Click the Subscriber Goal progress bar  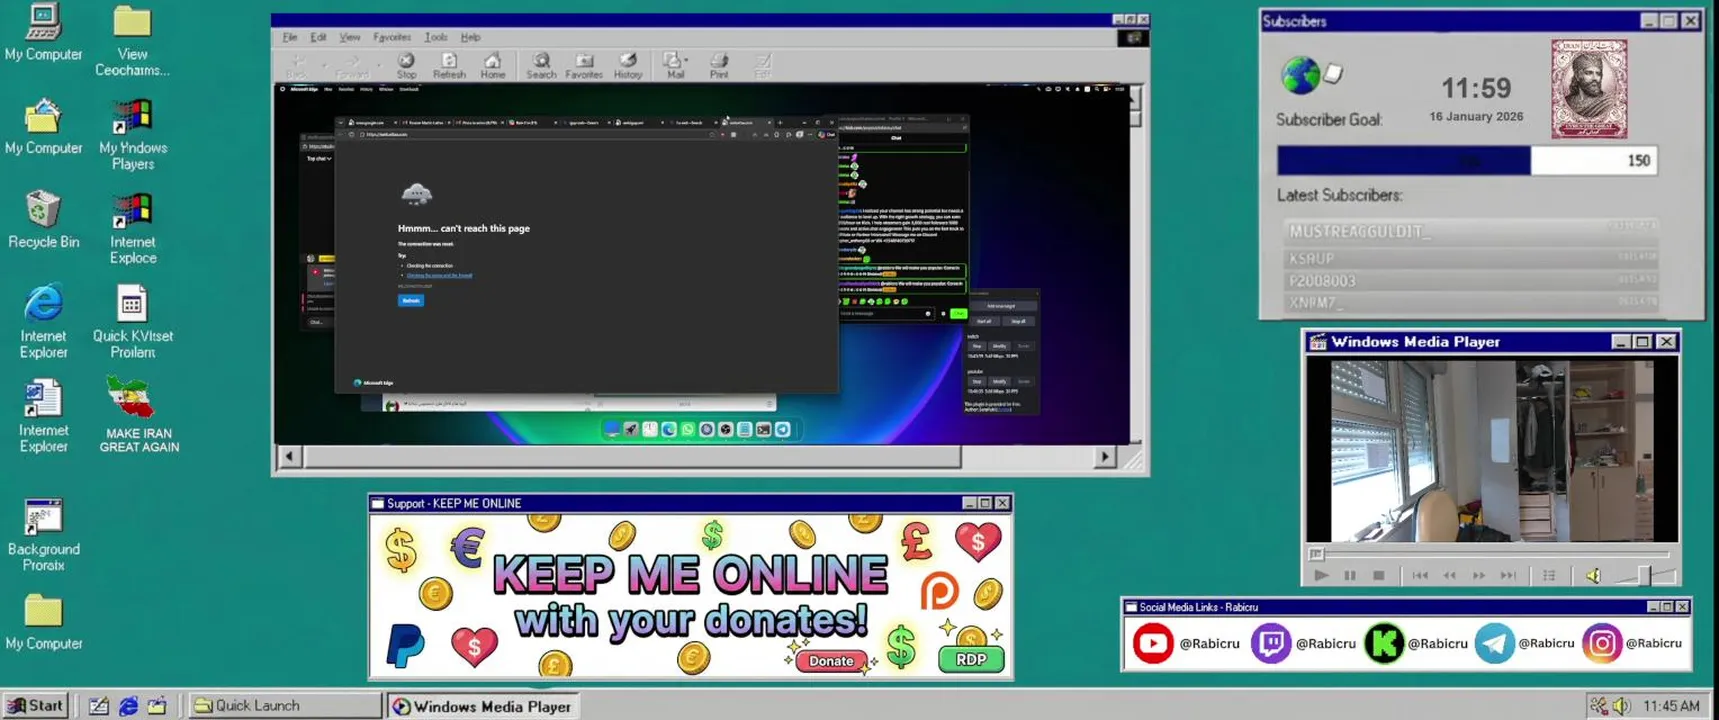1467,160
